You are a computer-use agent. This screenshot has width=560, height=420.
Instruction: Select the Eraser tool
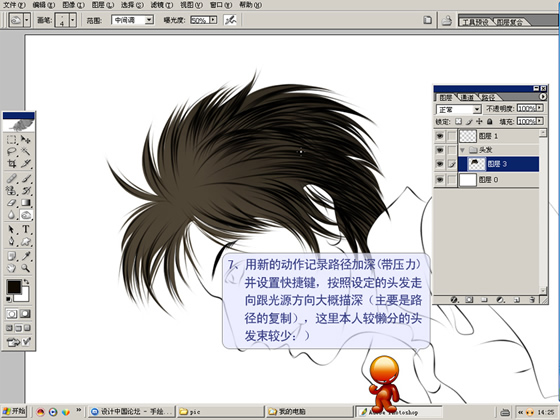pyautogui.click(x=12, y=202)
